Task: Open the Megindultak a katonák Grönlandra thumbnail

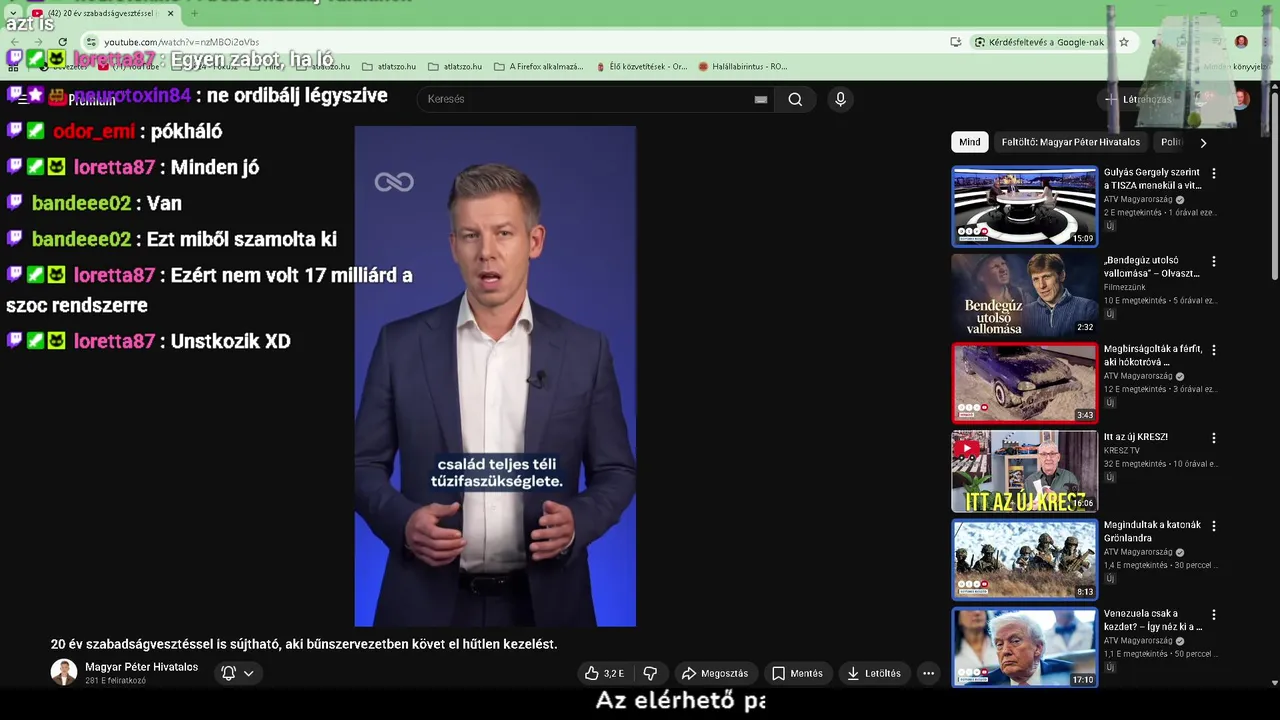Action: point(1024,559)
